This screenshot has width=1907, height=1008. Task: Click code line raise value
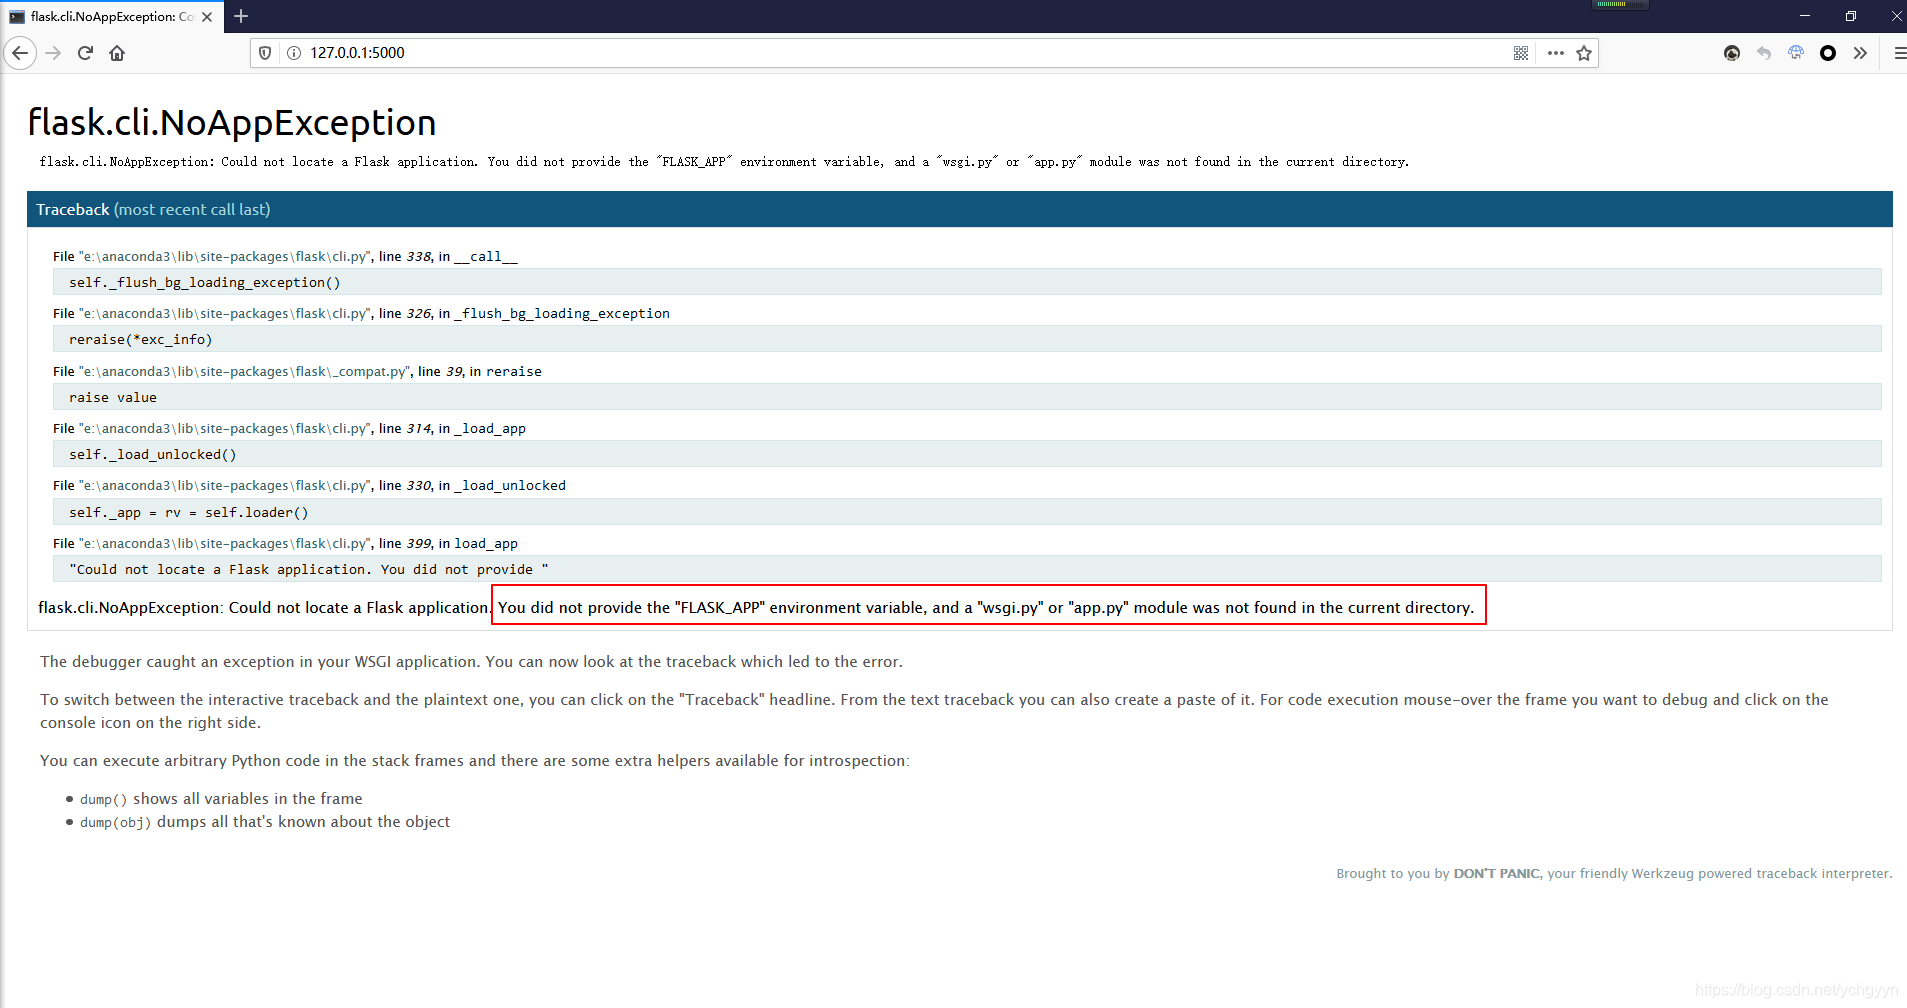[967, 397]
